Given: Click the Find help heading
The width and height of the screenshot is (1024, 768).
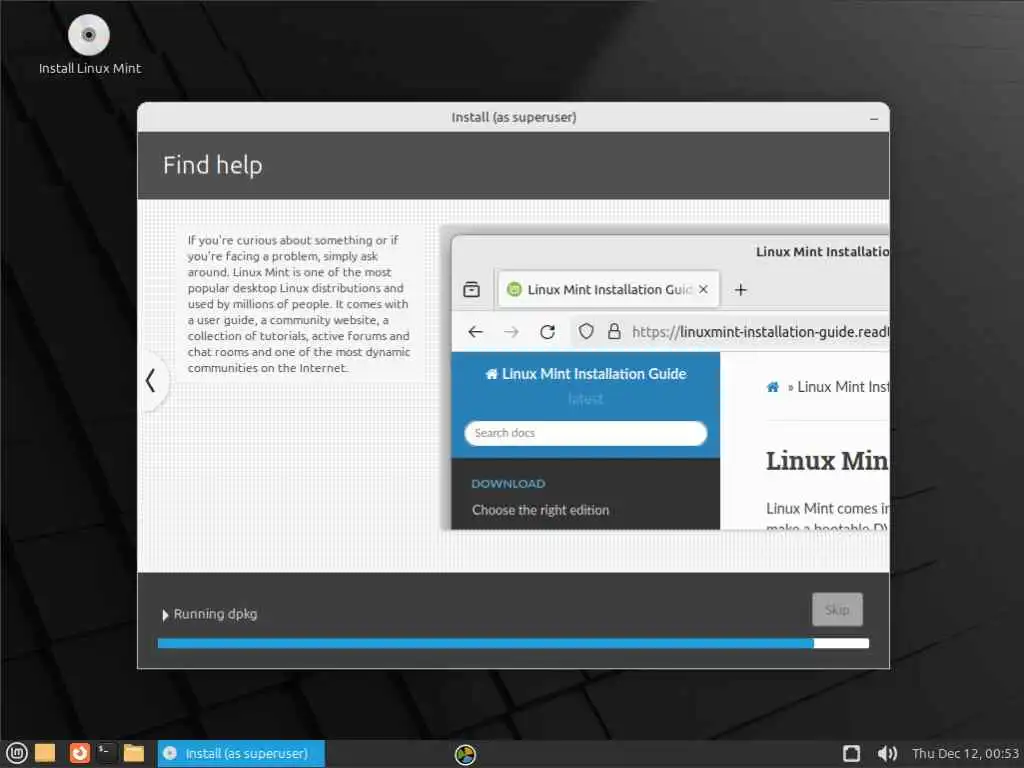Looking at the screenshot, I should [212, 165].
